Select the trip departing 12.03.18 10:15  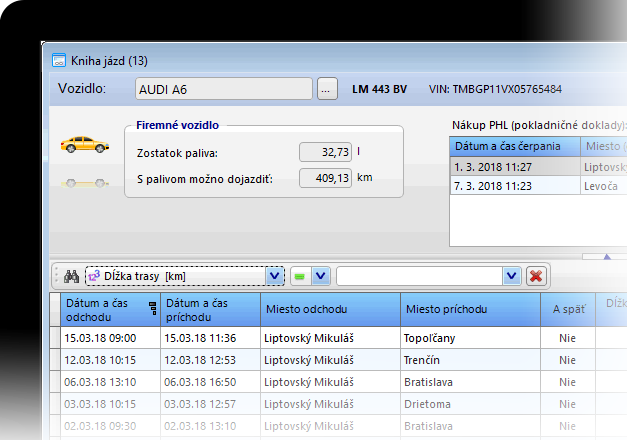pos(110,360)
